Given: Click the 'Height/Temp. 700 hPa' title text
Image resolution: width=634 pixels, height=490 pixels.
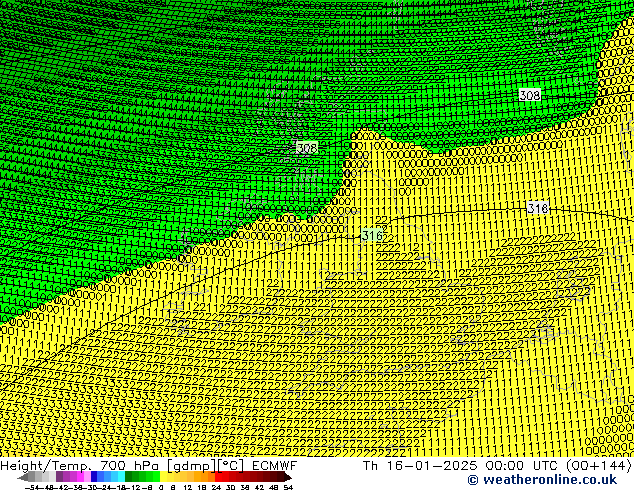Looking at the screenshot, I should click(81, 466).
